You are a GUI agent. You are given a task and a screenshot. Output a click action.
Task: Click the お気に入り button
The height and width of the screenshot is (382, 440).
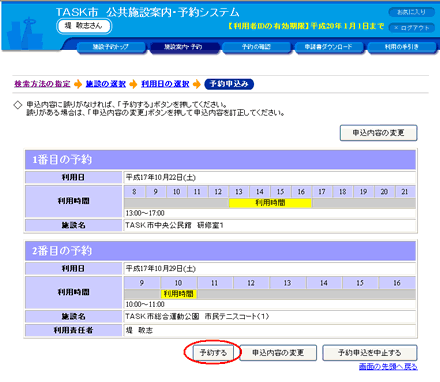[x=412, y=12]
